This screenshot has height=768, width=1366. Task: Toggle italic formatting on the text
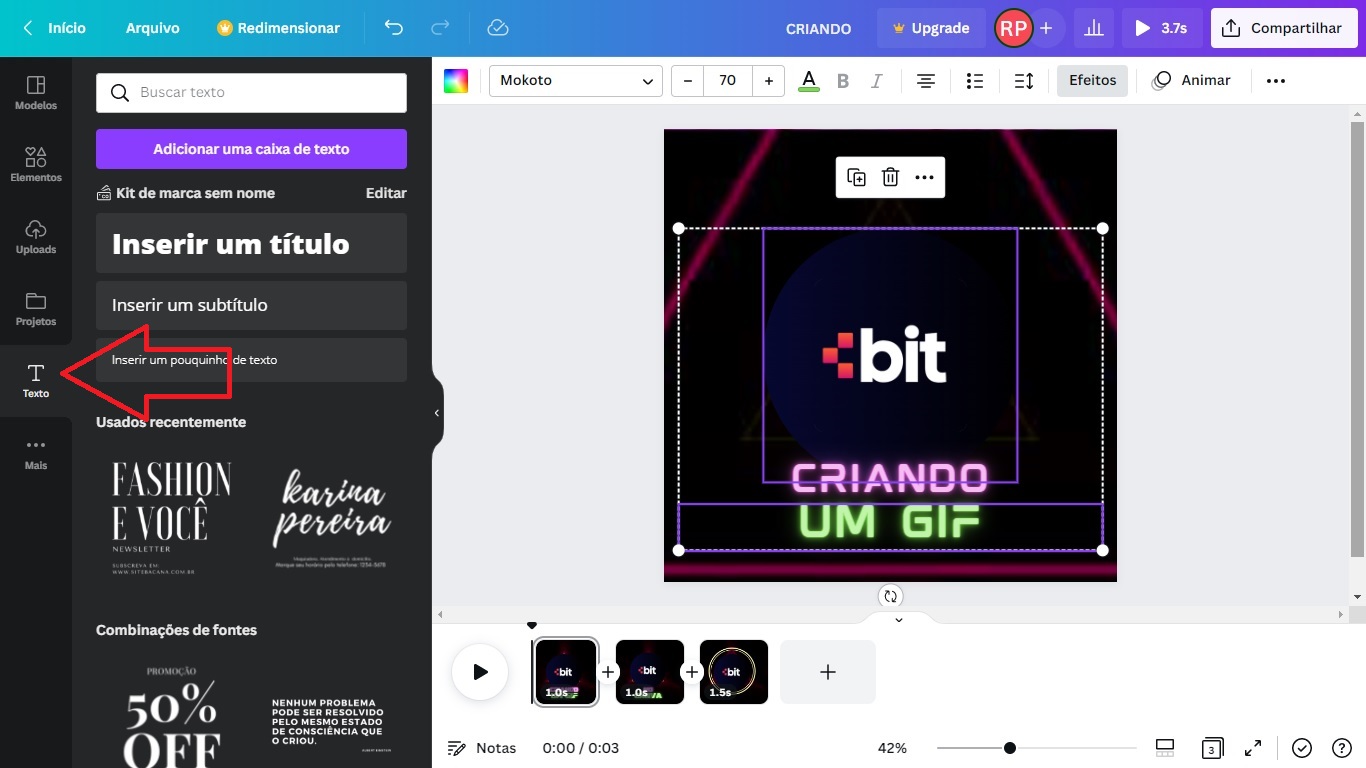[x=877, y=80]
